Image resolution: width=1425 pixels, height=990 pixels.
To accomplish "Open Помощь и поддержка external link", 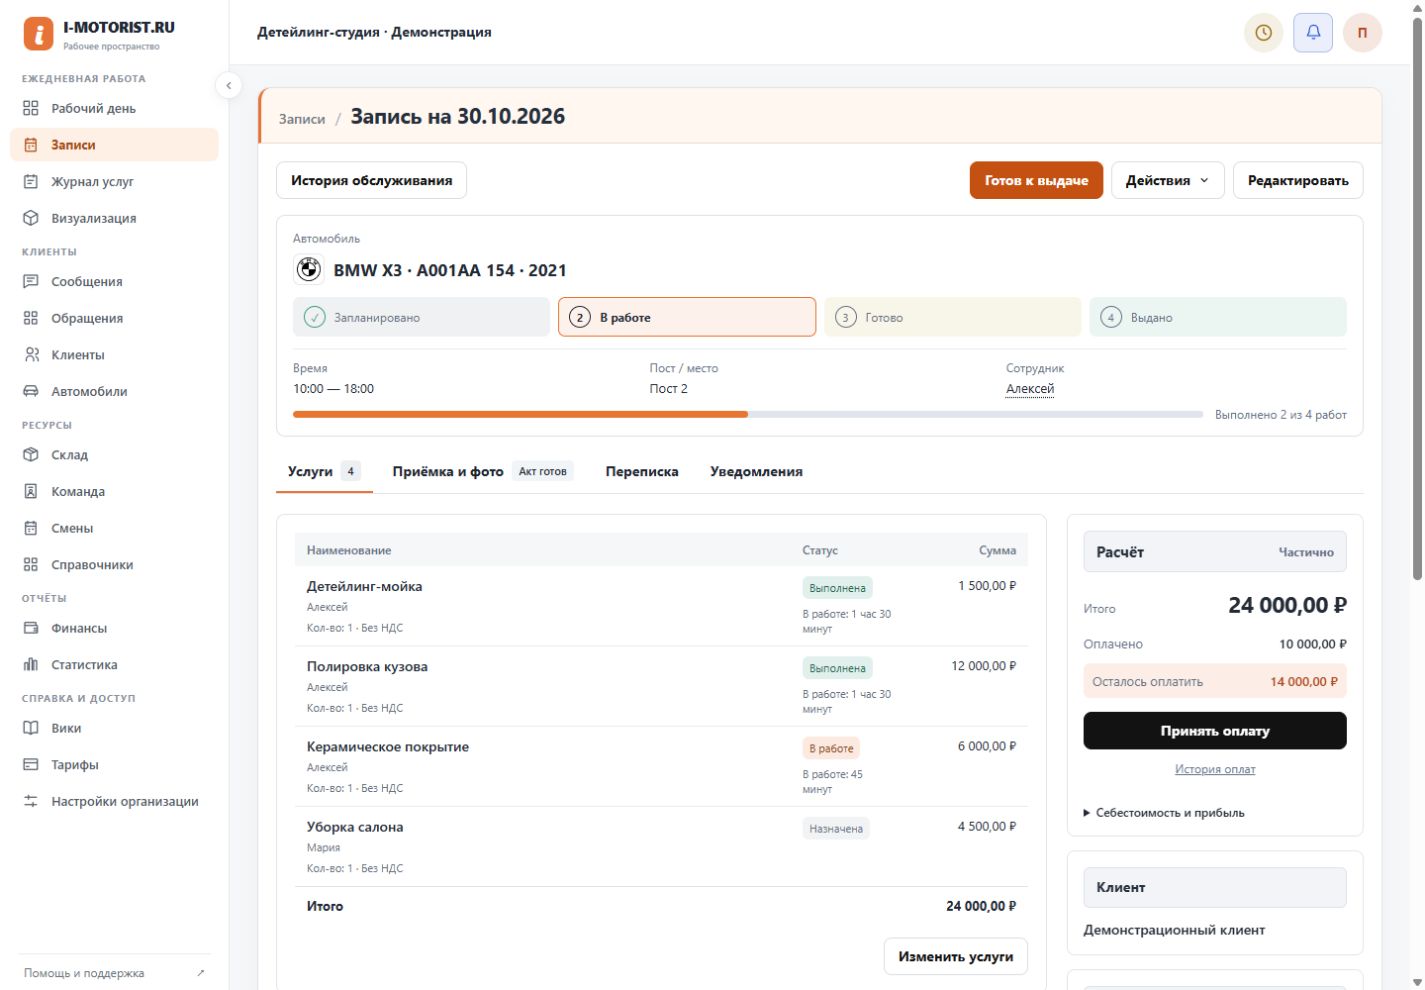I will click(x=114, y=973).
